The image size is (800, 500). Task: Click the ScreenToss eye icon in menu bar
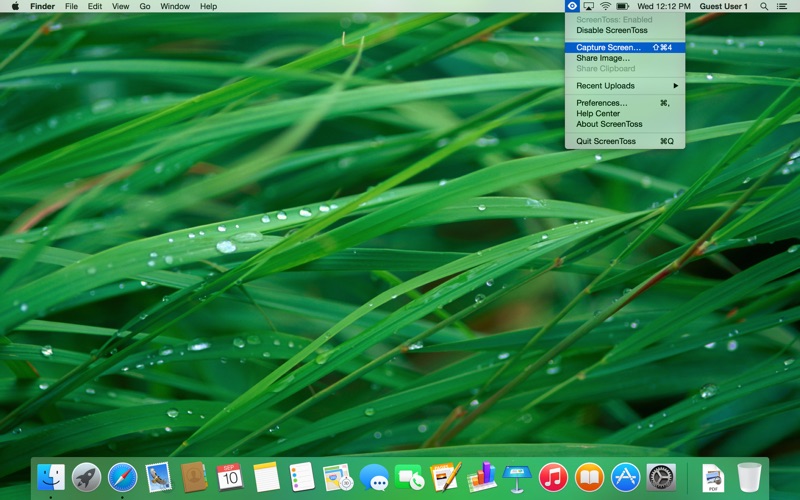coord(572,6)
